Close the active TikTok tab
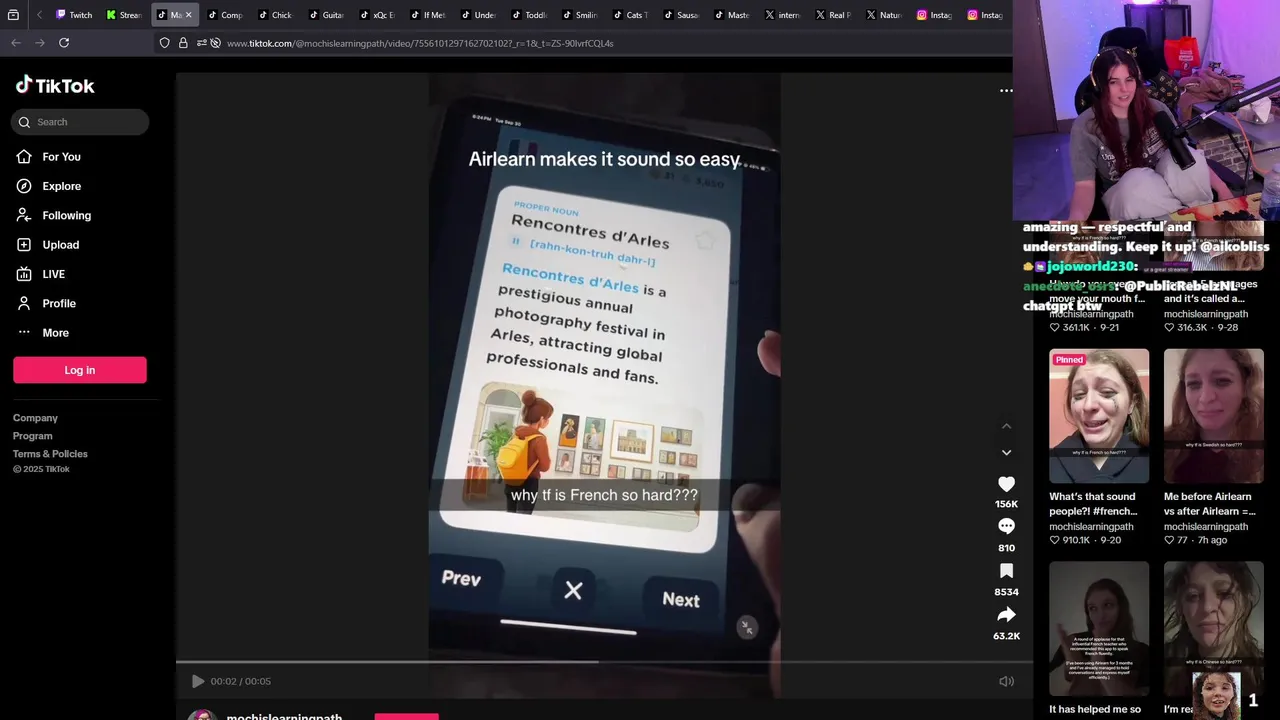The height and width of the screenshot is (720, 1280). pos(188,15)
